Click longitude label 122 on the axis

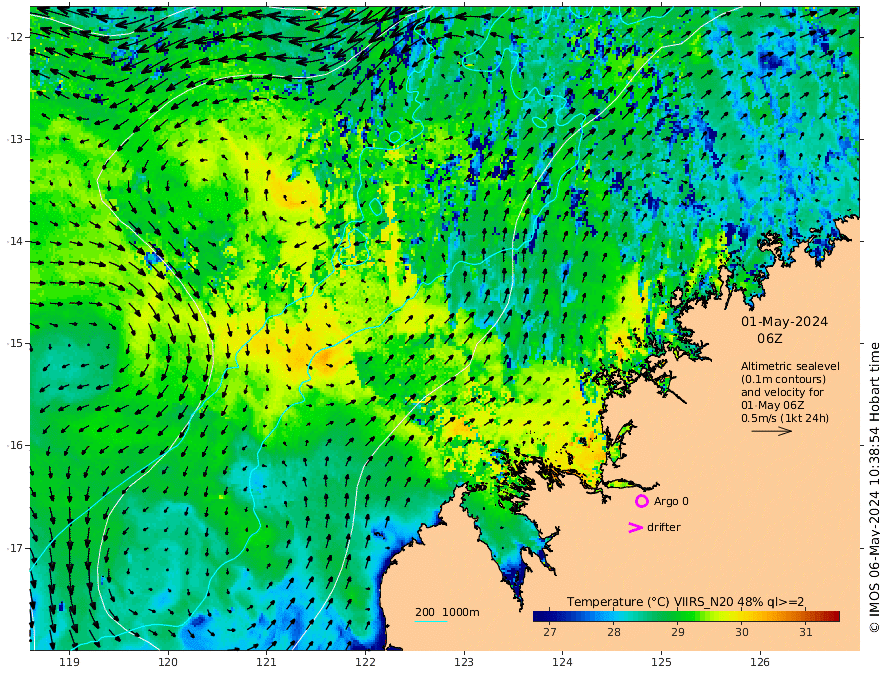(x=365, y=662)
